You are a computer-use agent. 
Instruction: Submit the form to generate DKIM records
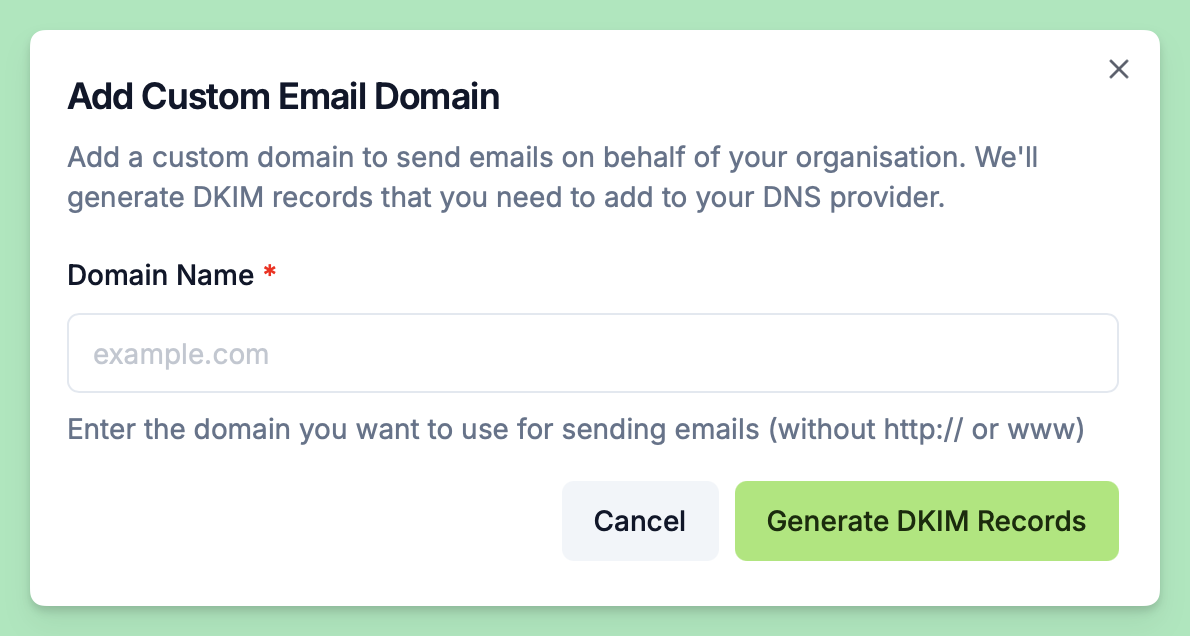click(926, 521)
